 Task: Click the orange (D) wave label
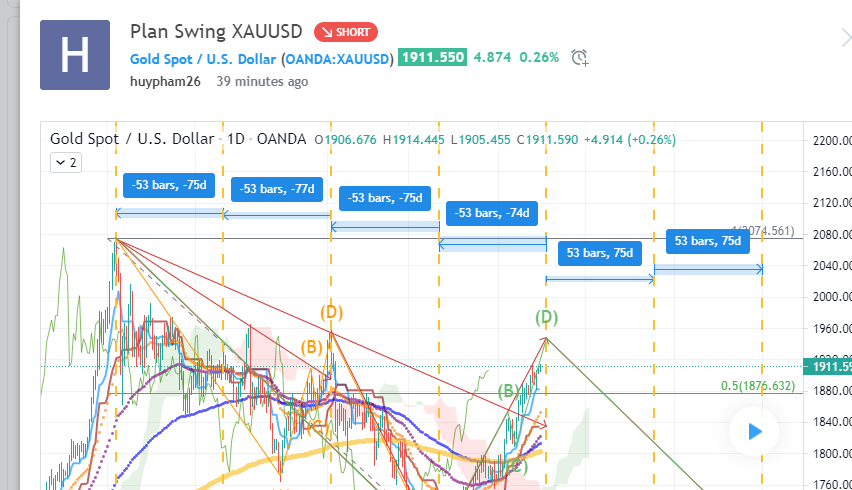point(331,312)
